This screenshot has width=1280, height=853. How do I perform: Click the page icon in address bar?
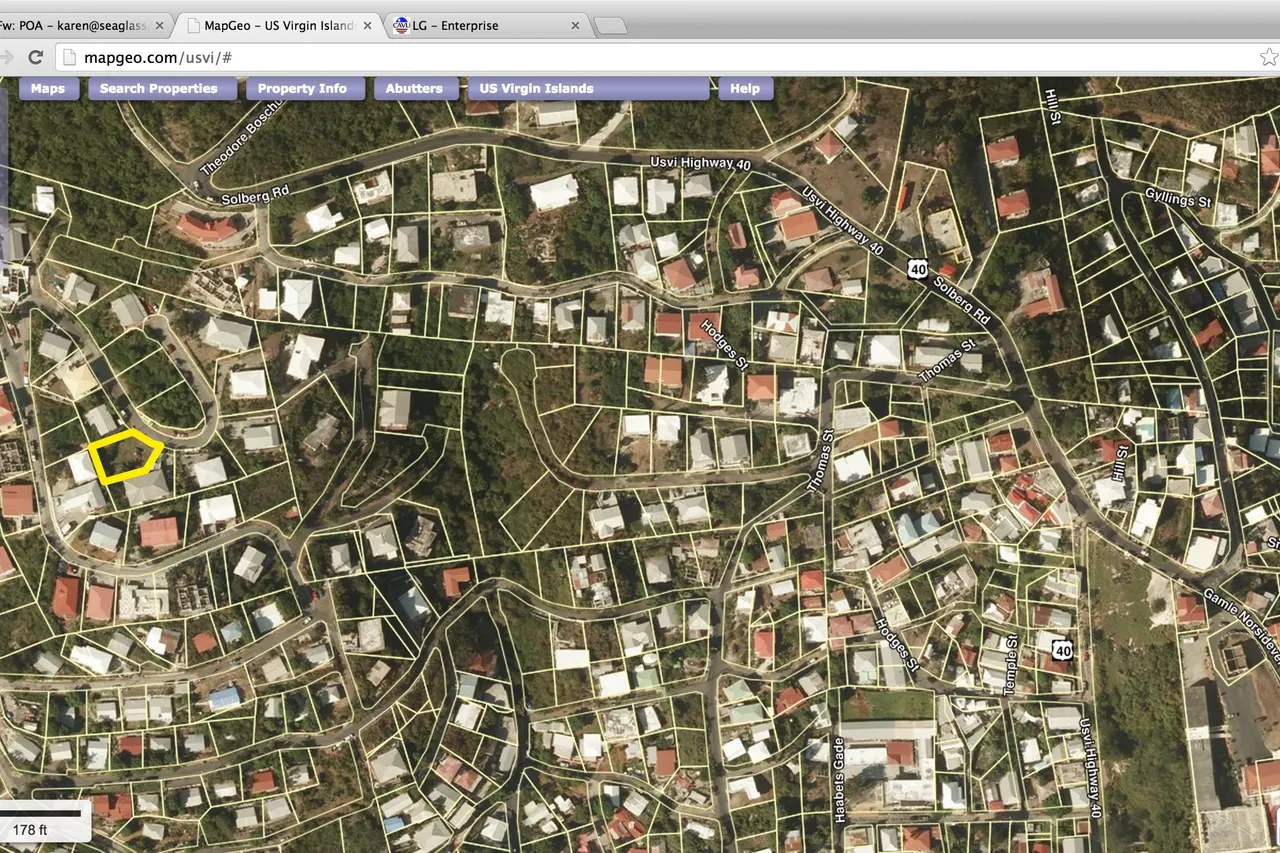(x=69, y=57)
